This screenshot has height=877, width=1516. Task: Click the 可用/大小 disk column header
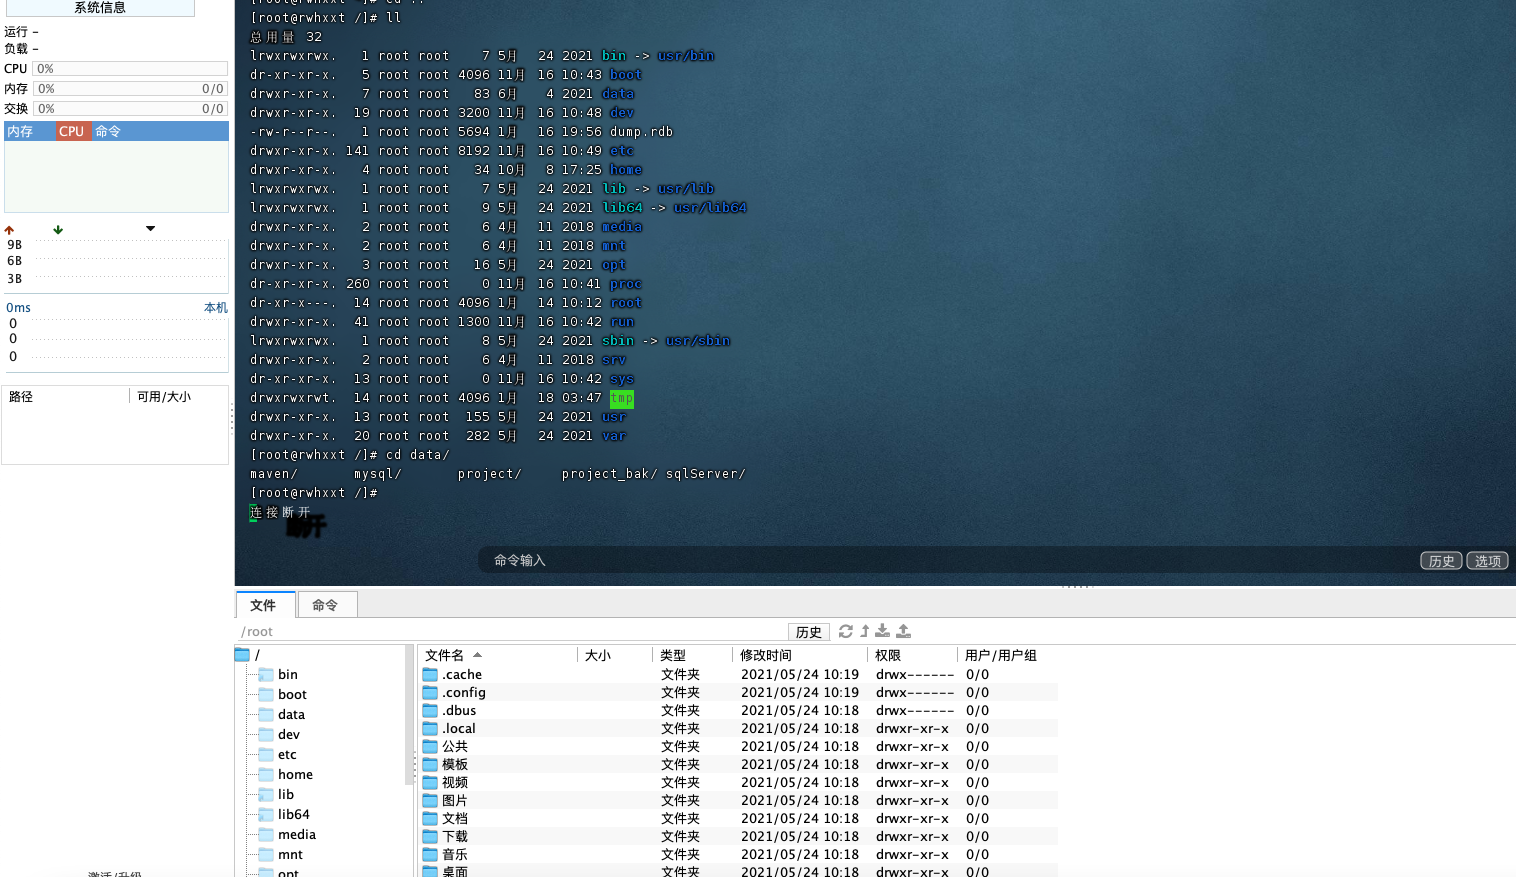coord(179,397)
